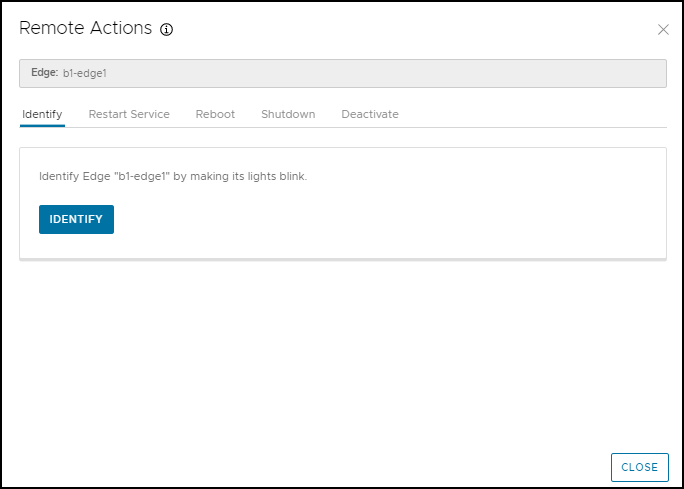
Task: Click the bottom border of the Identify panel
Action: click(x=342, y=259)
